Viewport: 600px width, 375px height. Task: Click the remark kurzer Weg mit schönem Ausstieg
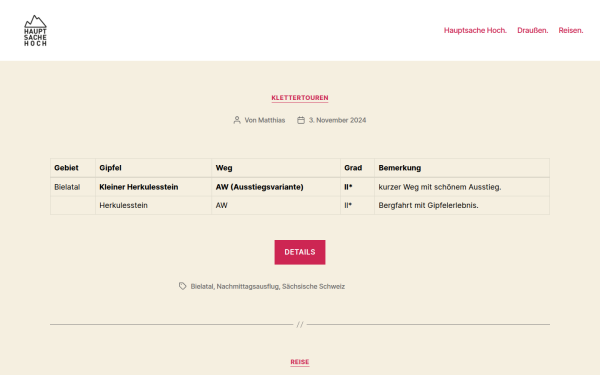click(462, 187)
